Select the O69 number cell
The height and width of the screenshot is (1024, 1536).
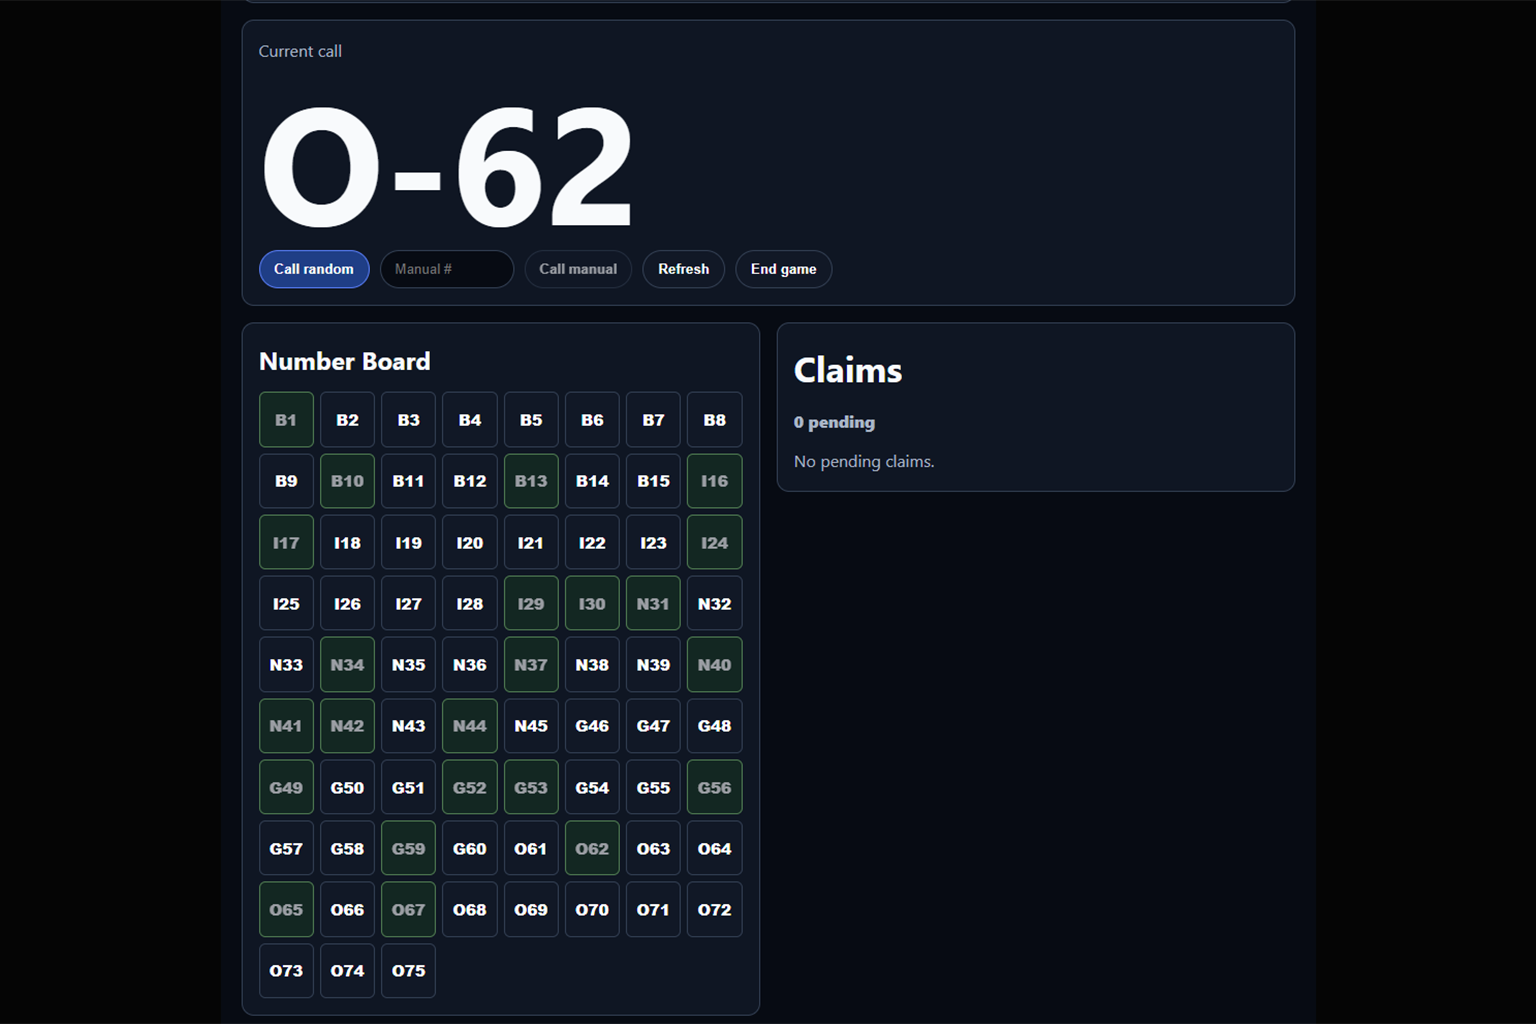(531, 909)
